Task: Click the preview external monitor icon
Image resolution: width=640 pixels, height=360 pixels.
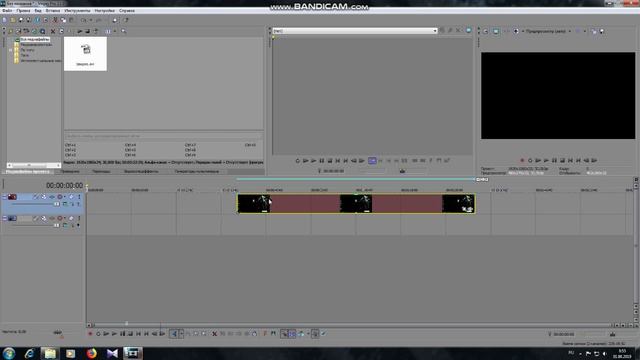Action: [496, 31]
